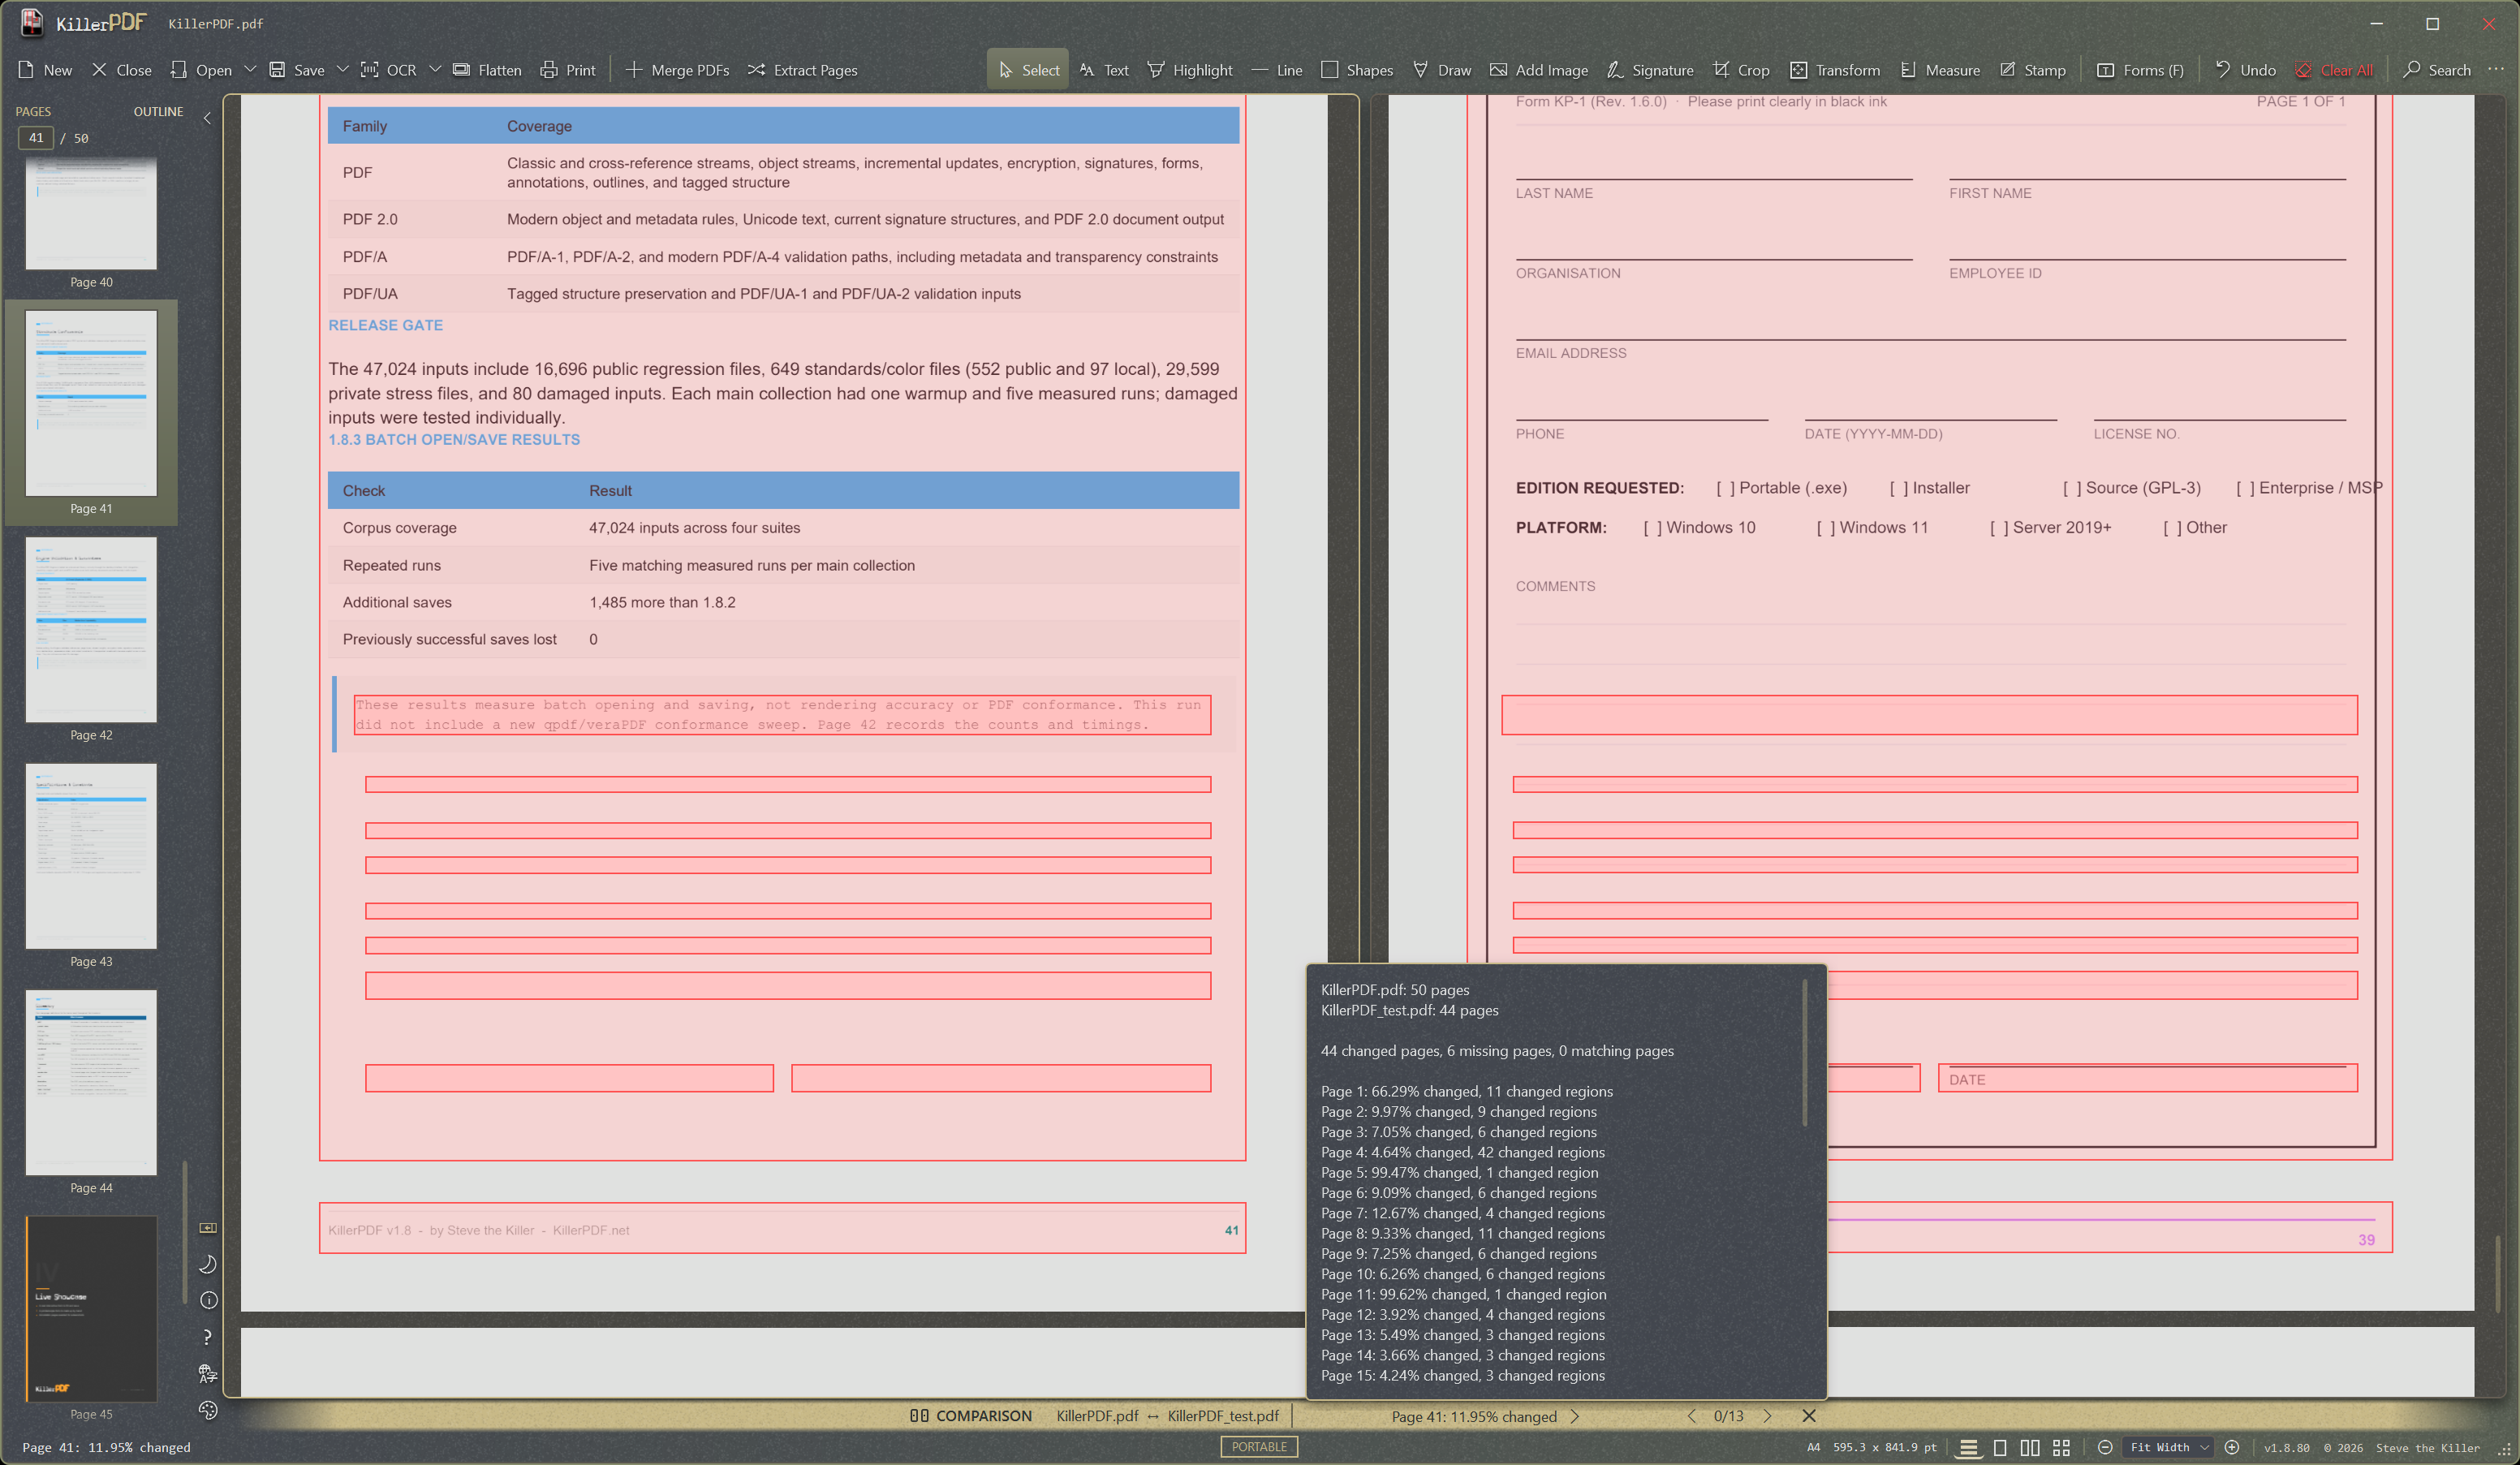Open the Fit Width zoom dropdown
Image resolution: width=2520 pixels, height=1465 pixels.
click(2168, 1447)
